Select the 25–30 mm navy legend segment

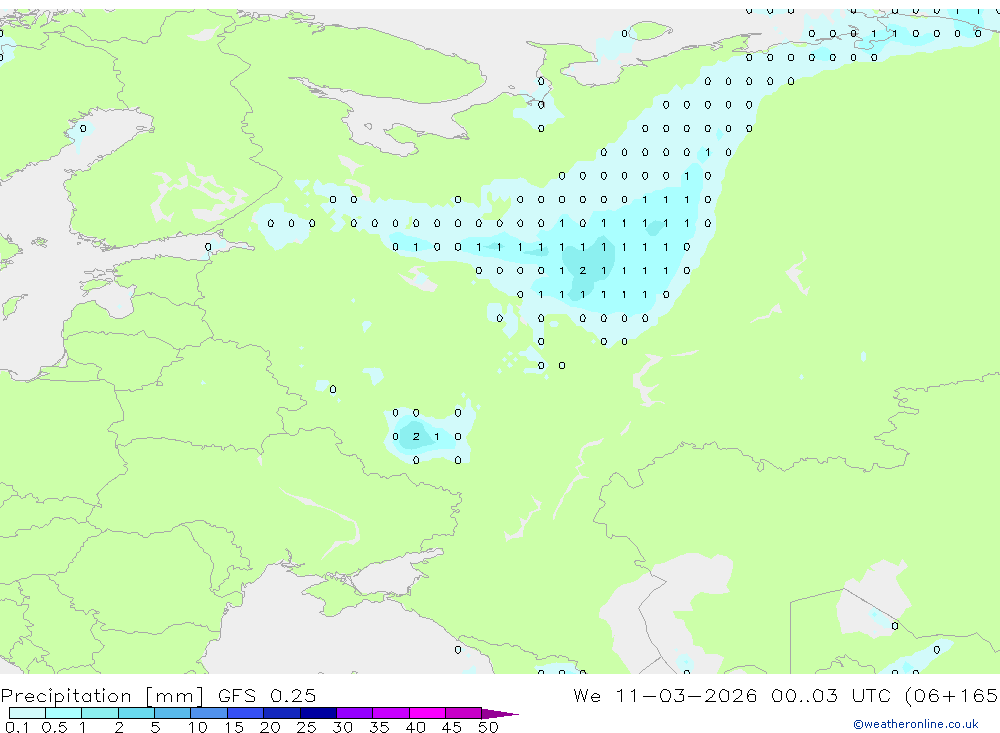coord(318,713)
